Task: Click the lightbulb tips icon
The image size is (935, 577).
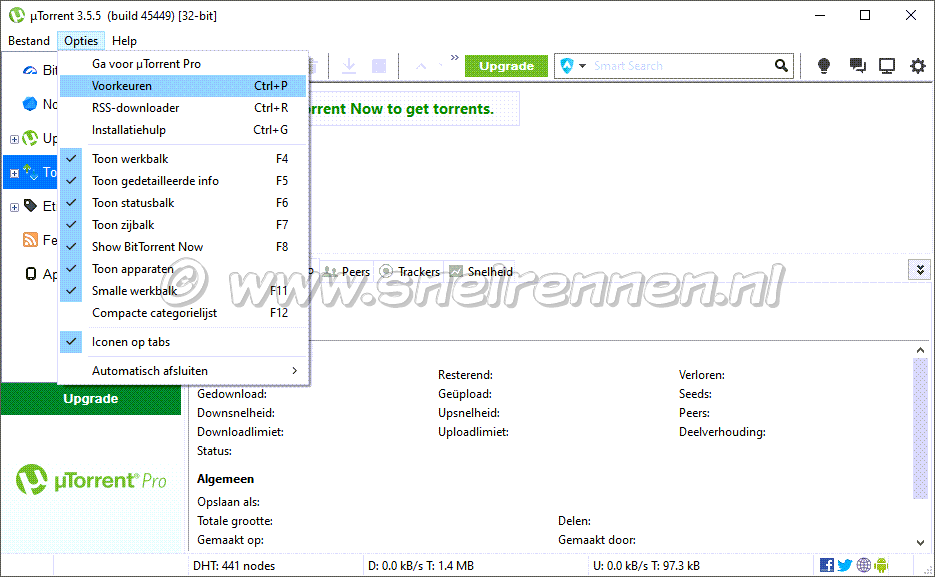Action: [823, 66]
